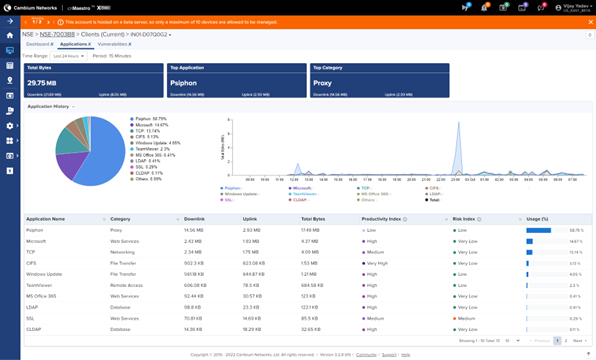
Task: Click the TeamViewer row name cell
Action: tap(39, 285)
